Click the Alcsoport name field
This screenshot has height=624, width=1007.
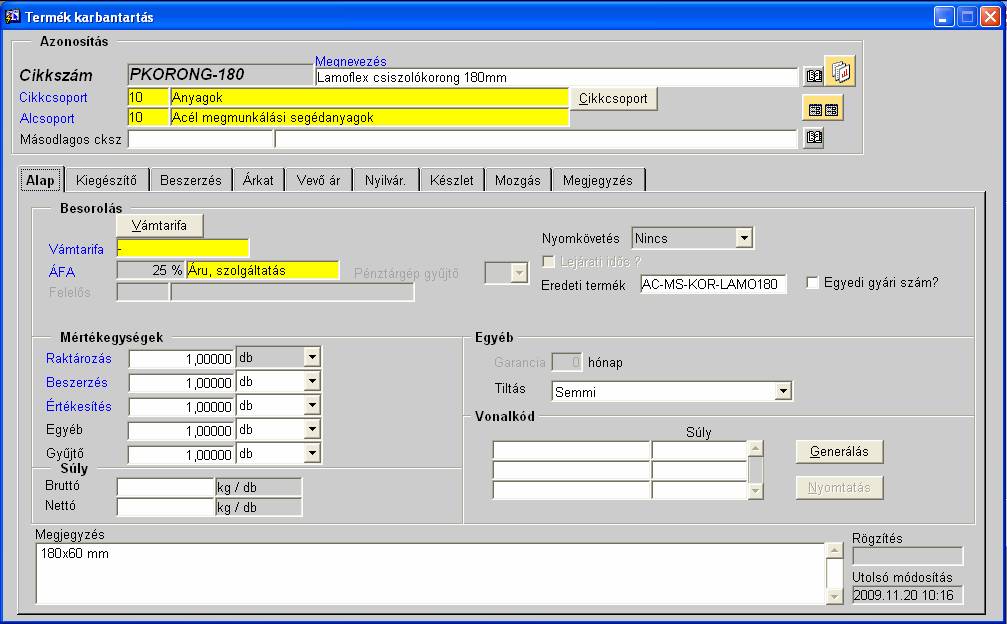point(369,117)
